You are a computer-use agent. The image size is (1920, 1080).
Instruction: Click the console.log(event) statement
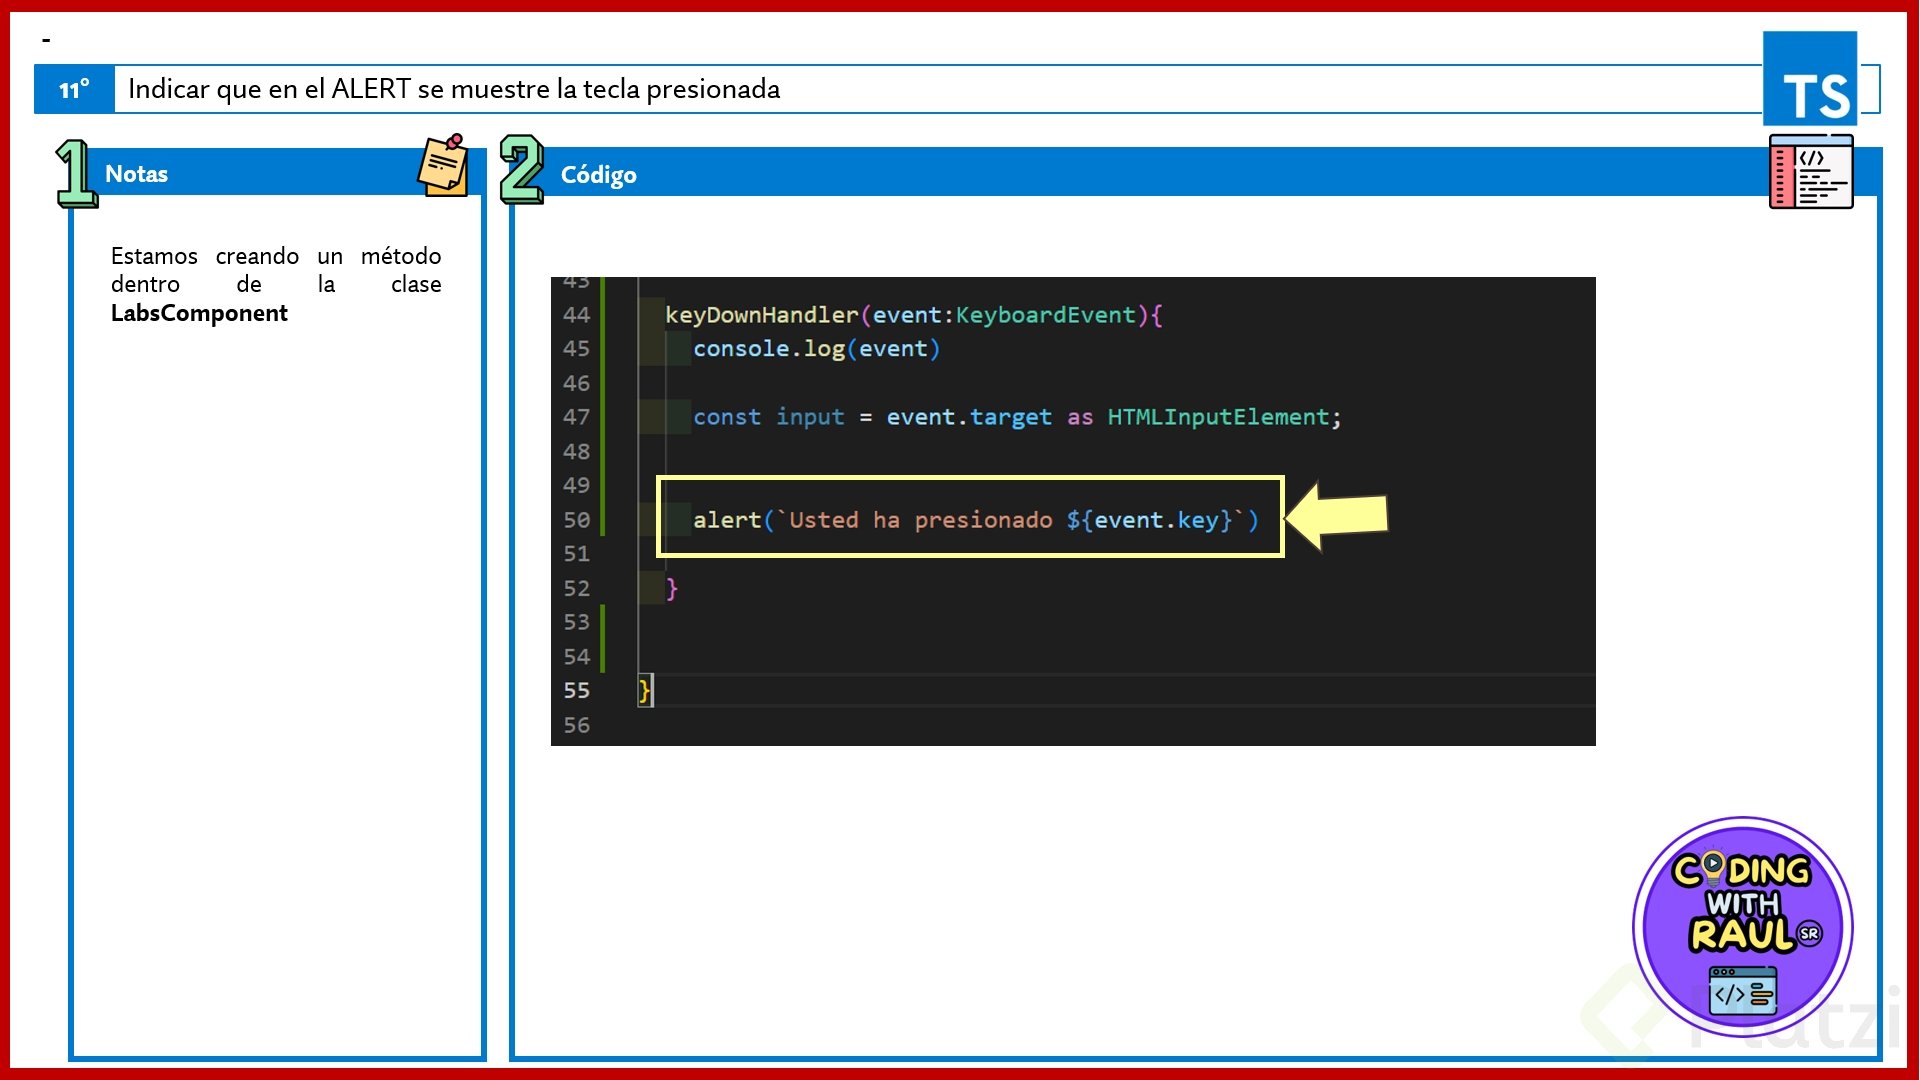click(x=816, y=349)
